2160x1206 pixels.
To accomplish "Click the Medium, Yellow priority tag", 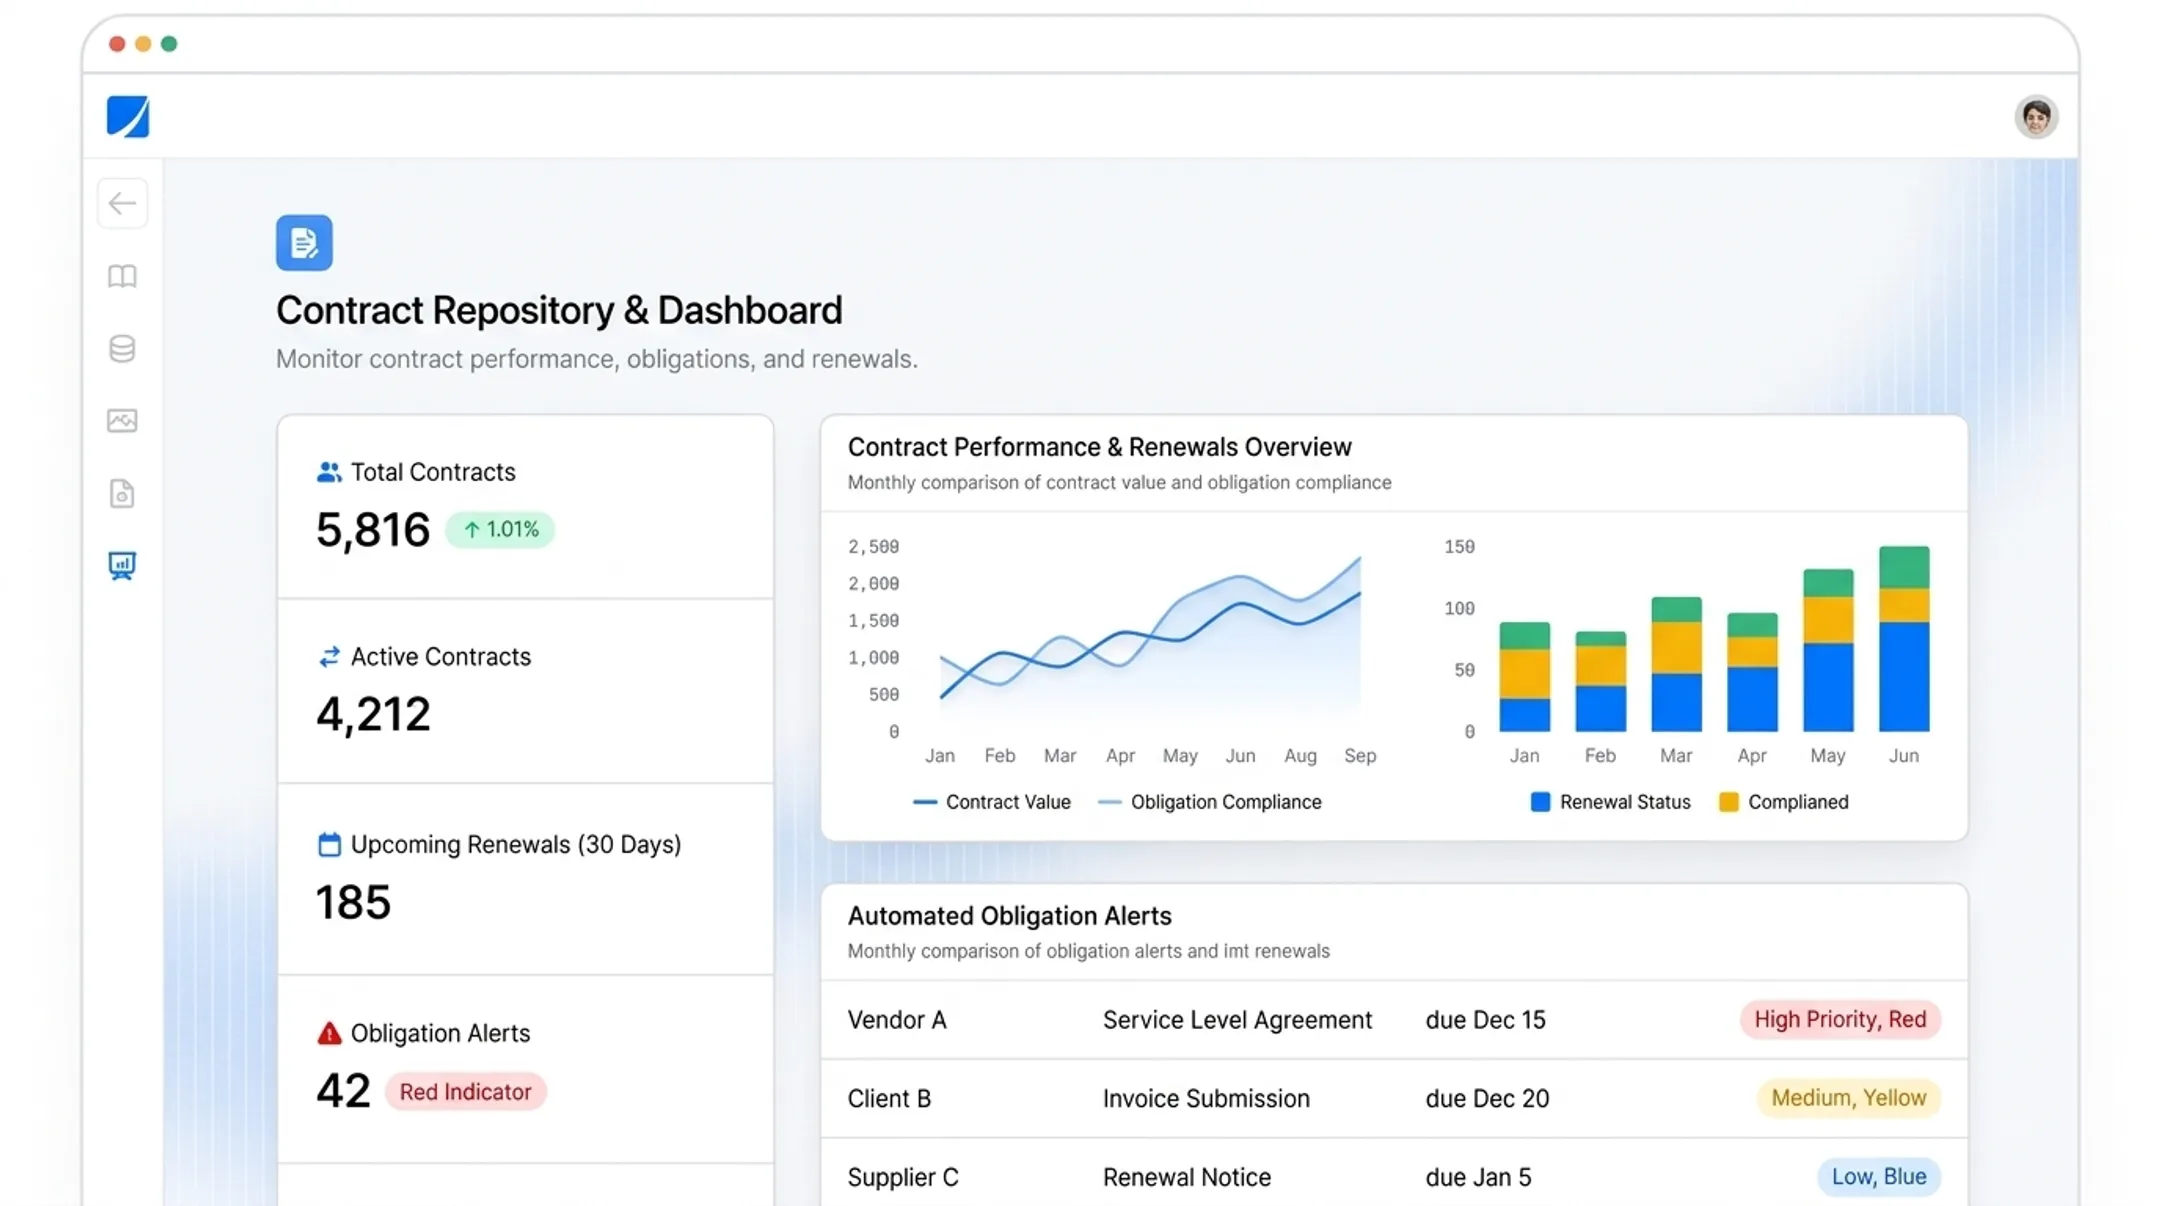I will click(1848, 1098).
